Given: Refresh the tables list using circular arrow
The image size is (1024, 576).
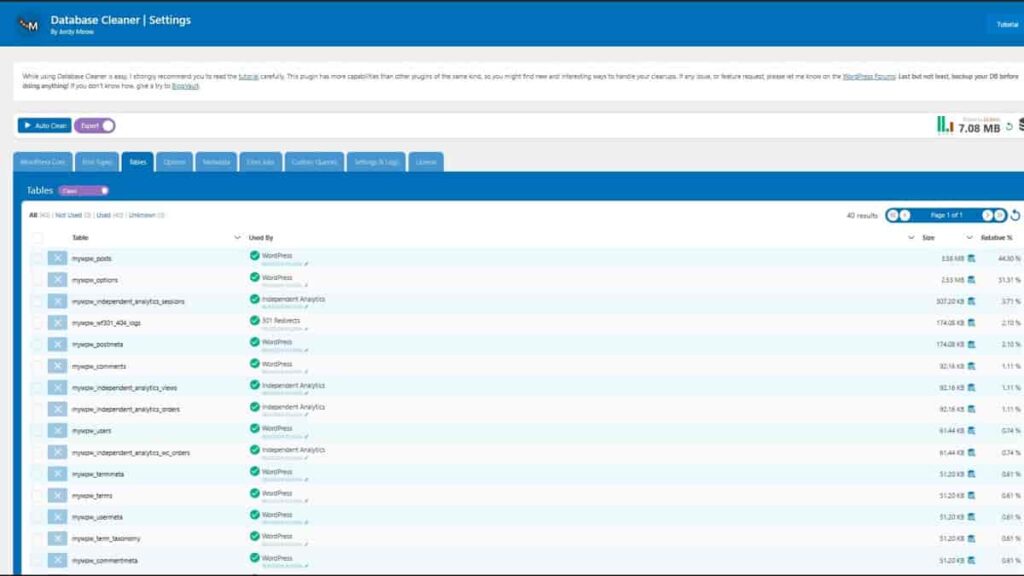Looking at the screenshot, I should click(x=1015, y=216).
